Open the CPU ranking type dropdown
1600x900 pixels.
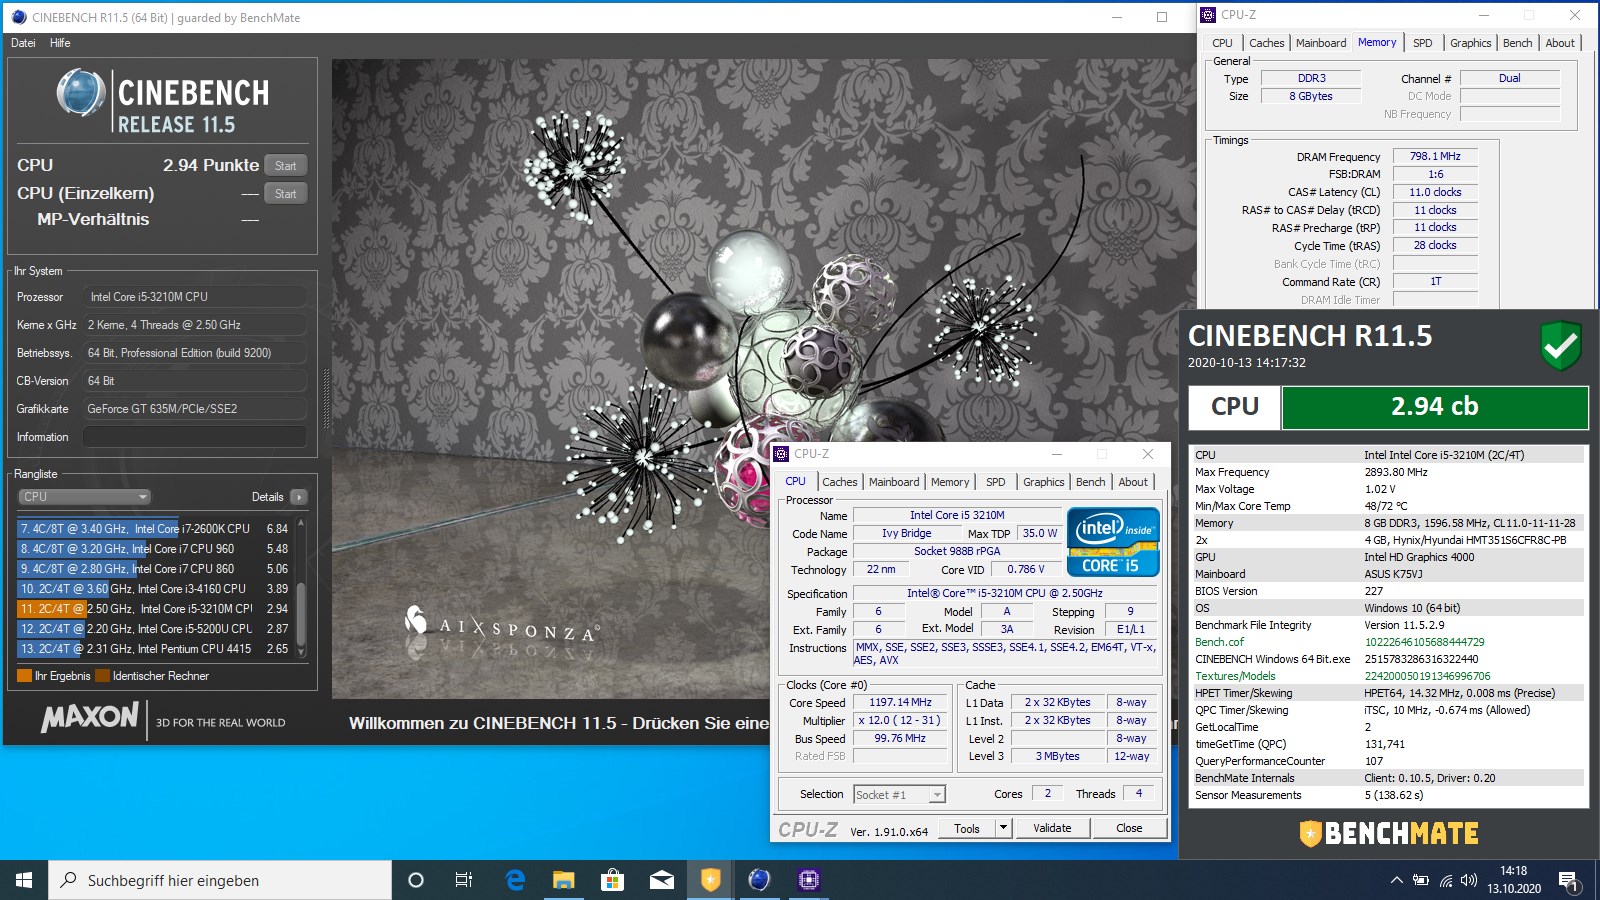pos(84,497)
